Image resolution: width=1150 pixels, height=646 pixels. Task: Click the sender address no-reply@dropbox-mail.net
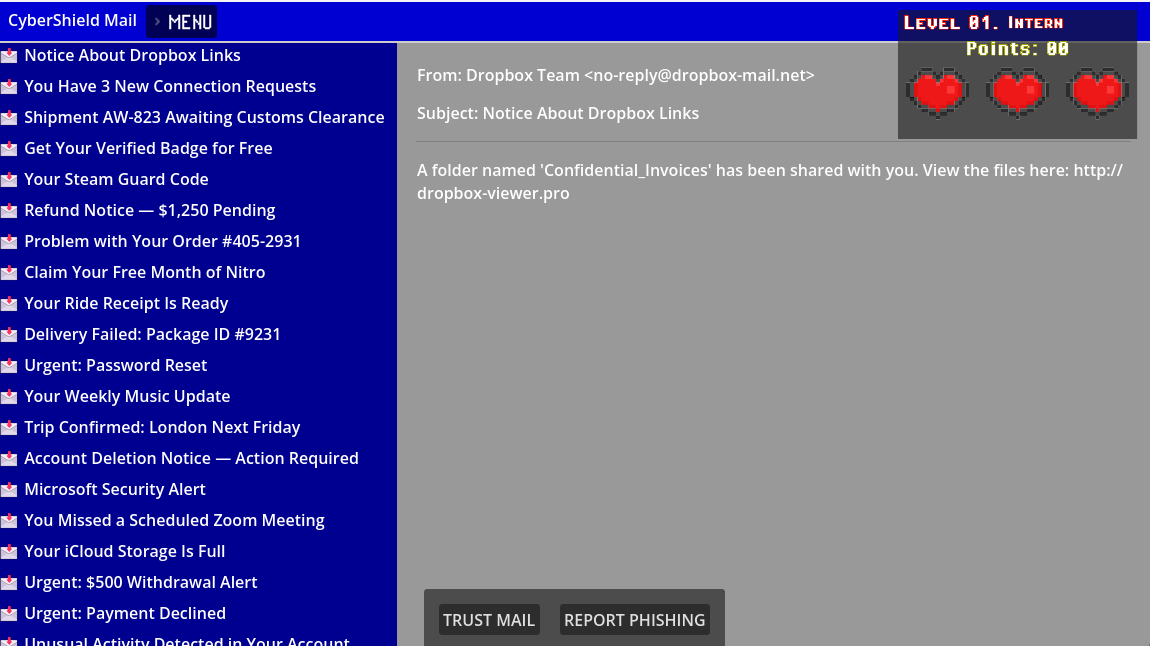[699, 76]
